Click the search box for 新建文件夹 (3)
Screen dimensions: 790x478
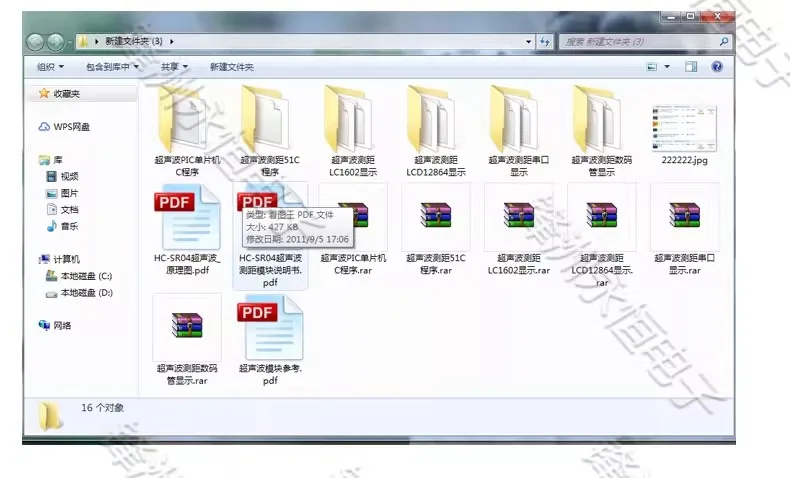click(640, 41)
